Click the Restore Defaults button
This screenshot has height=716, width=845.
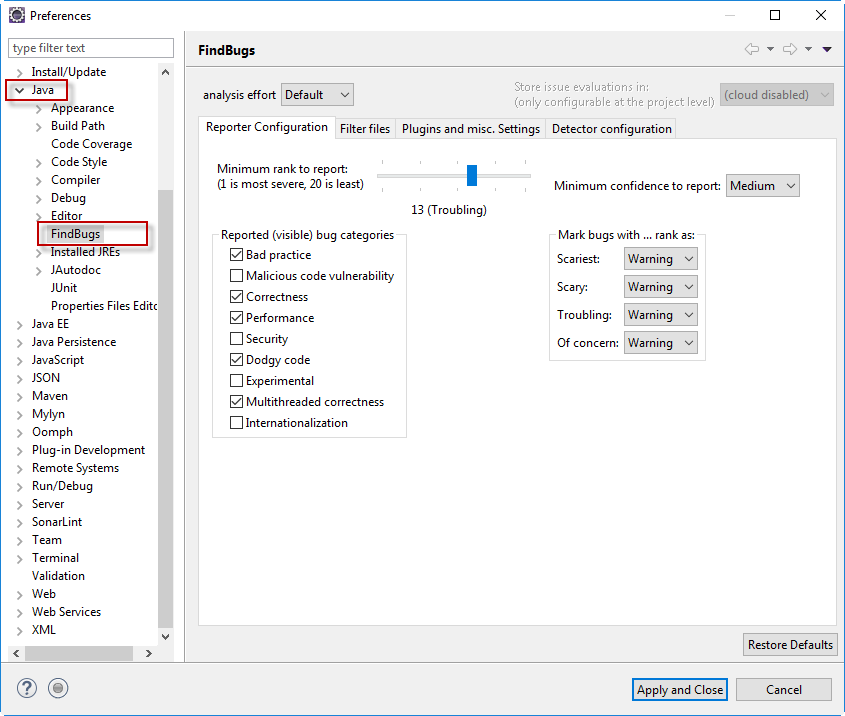click(790, 645)
